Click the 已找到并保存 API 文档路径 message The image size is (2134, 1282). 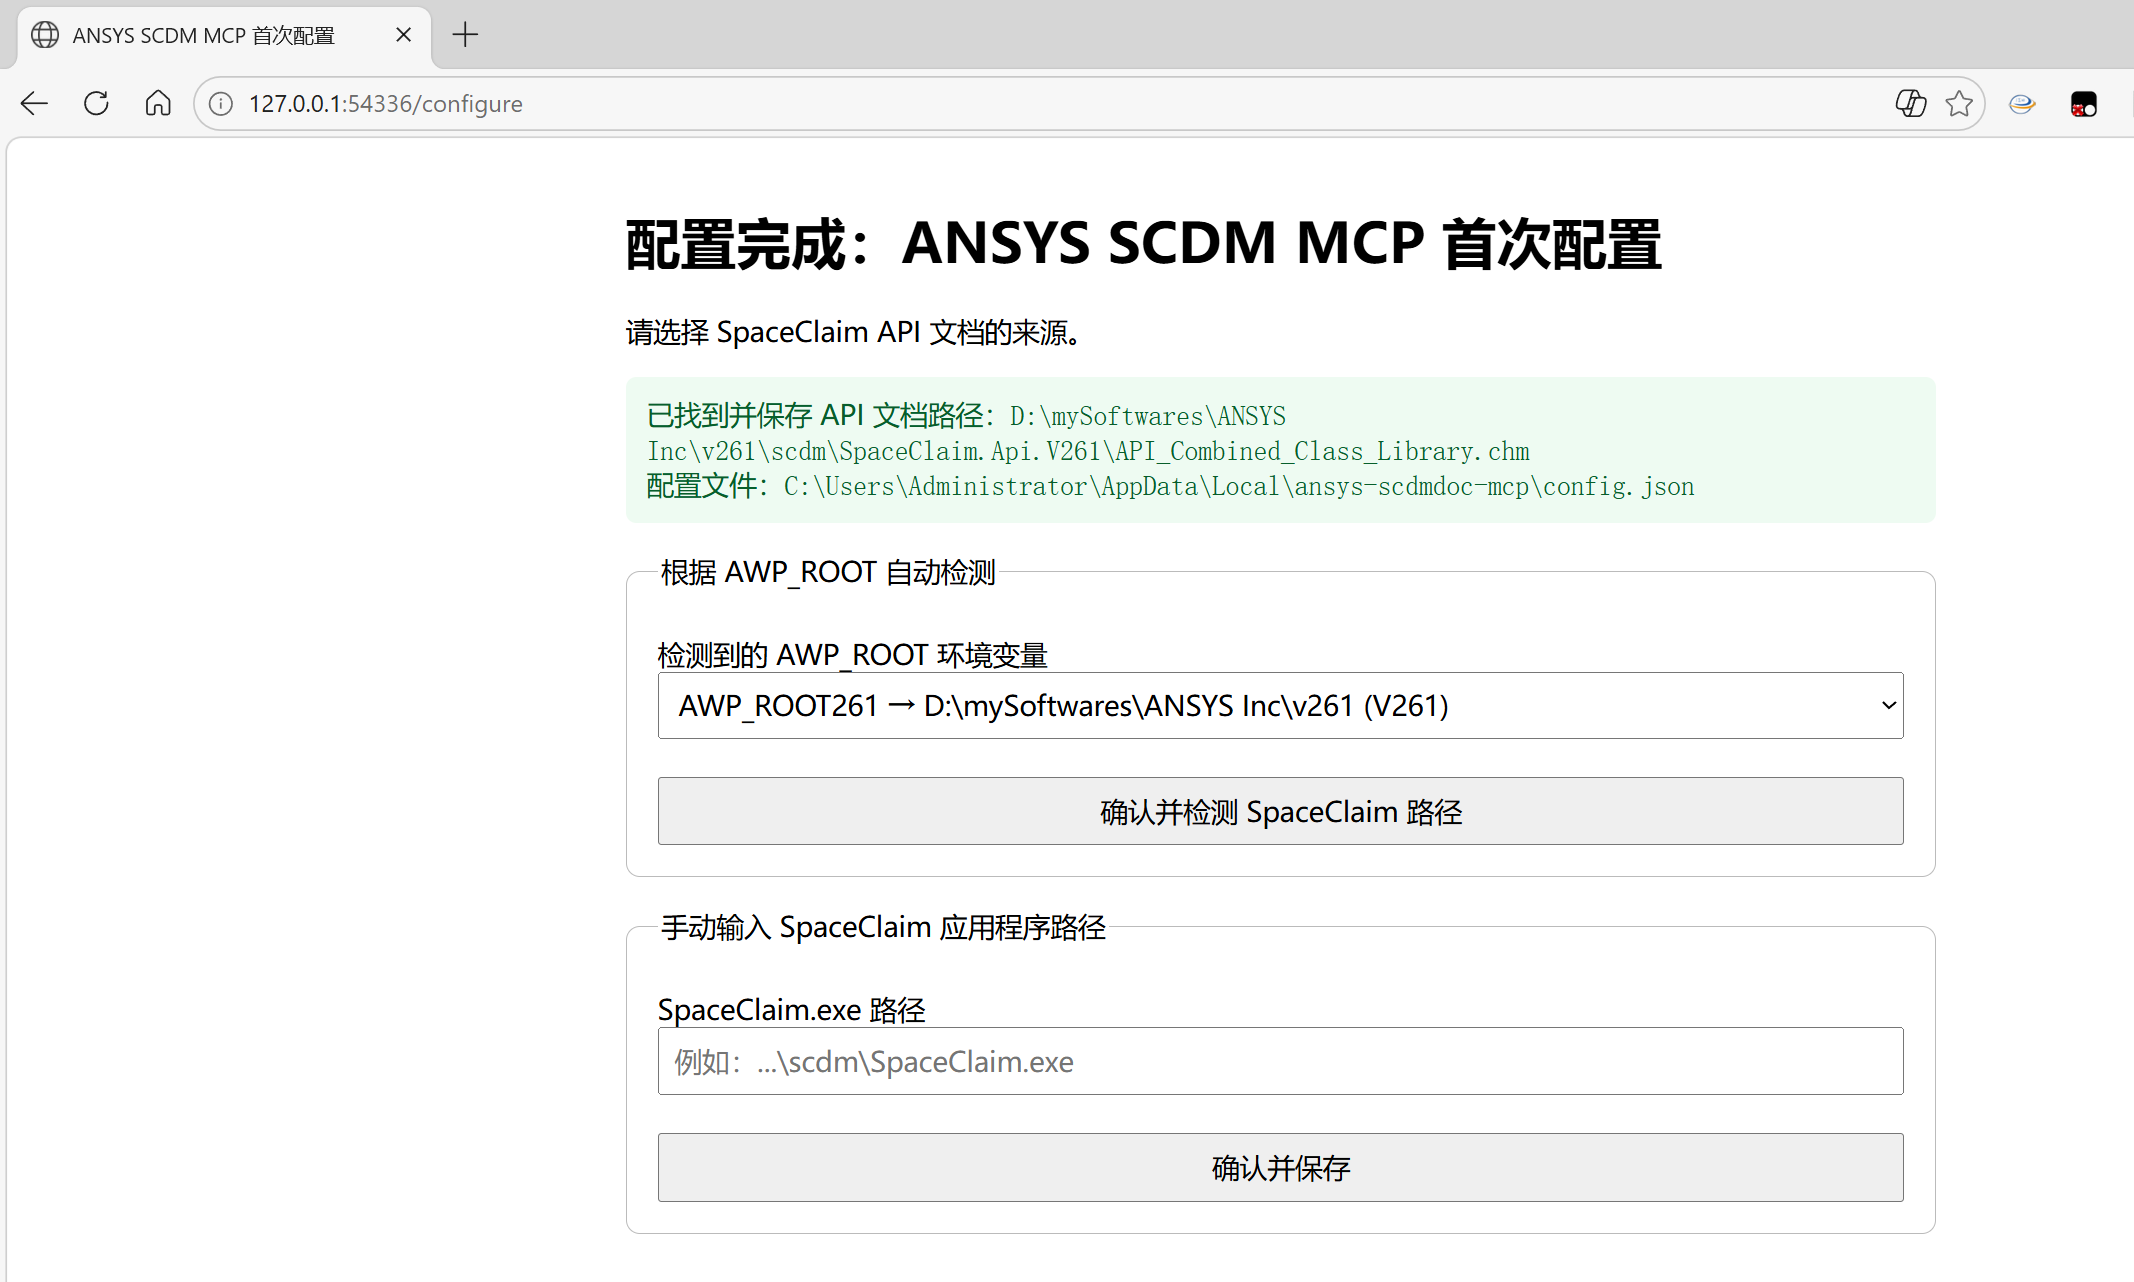pyautogui.click(x=1088, y=433)
